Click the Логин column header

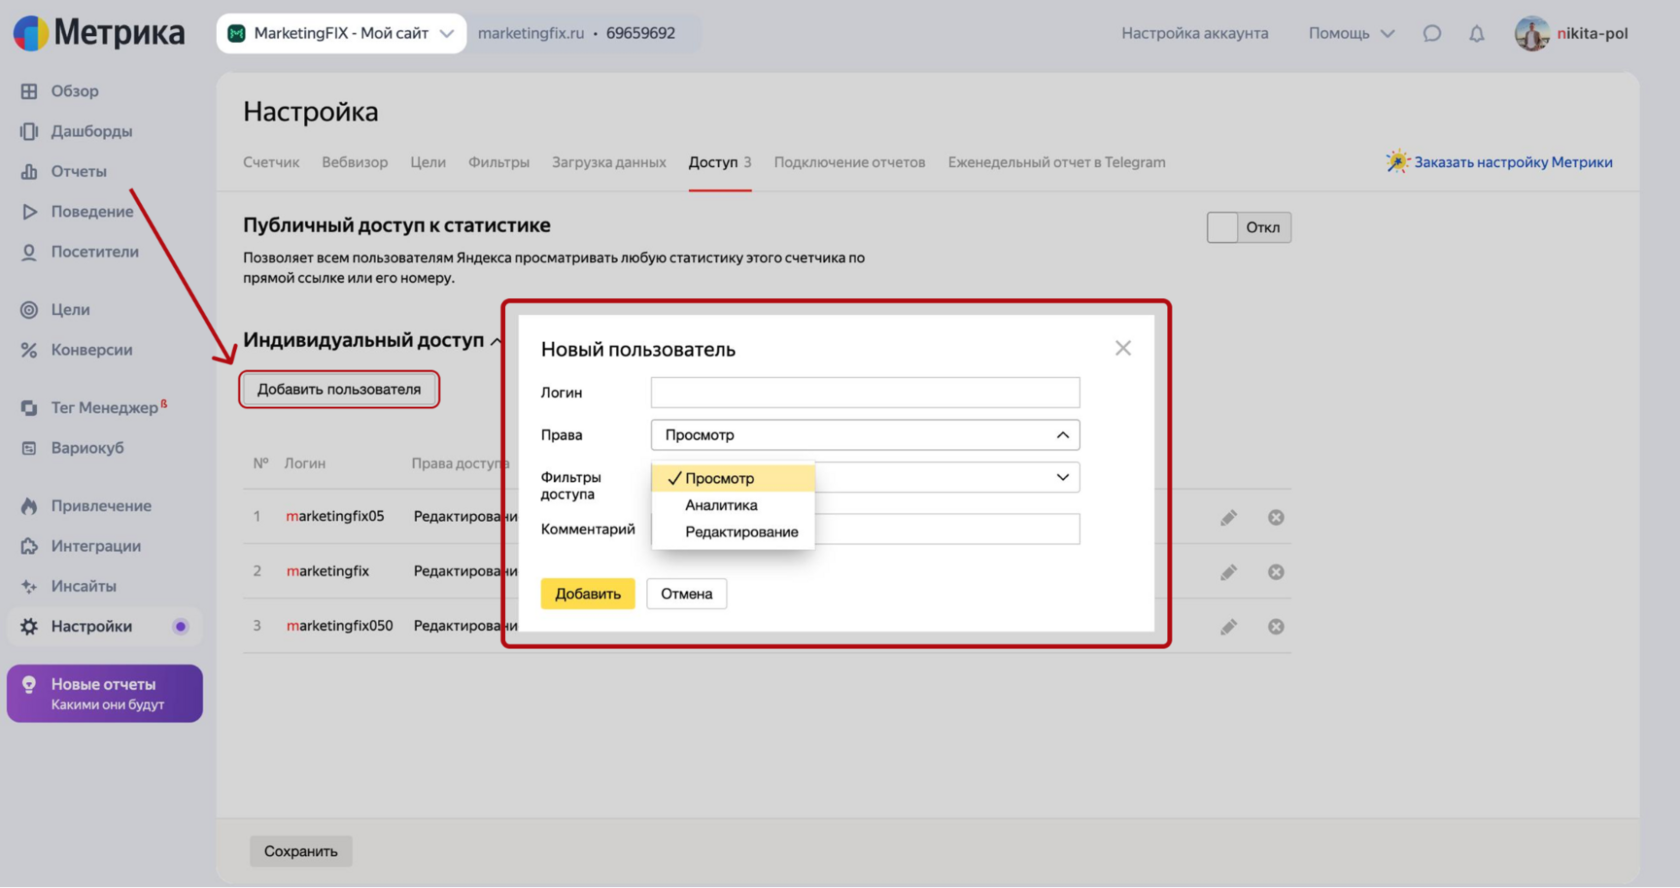[305, 463]
